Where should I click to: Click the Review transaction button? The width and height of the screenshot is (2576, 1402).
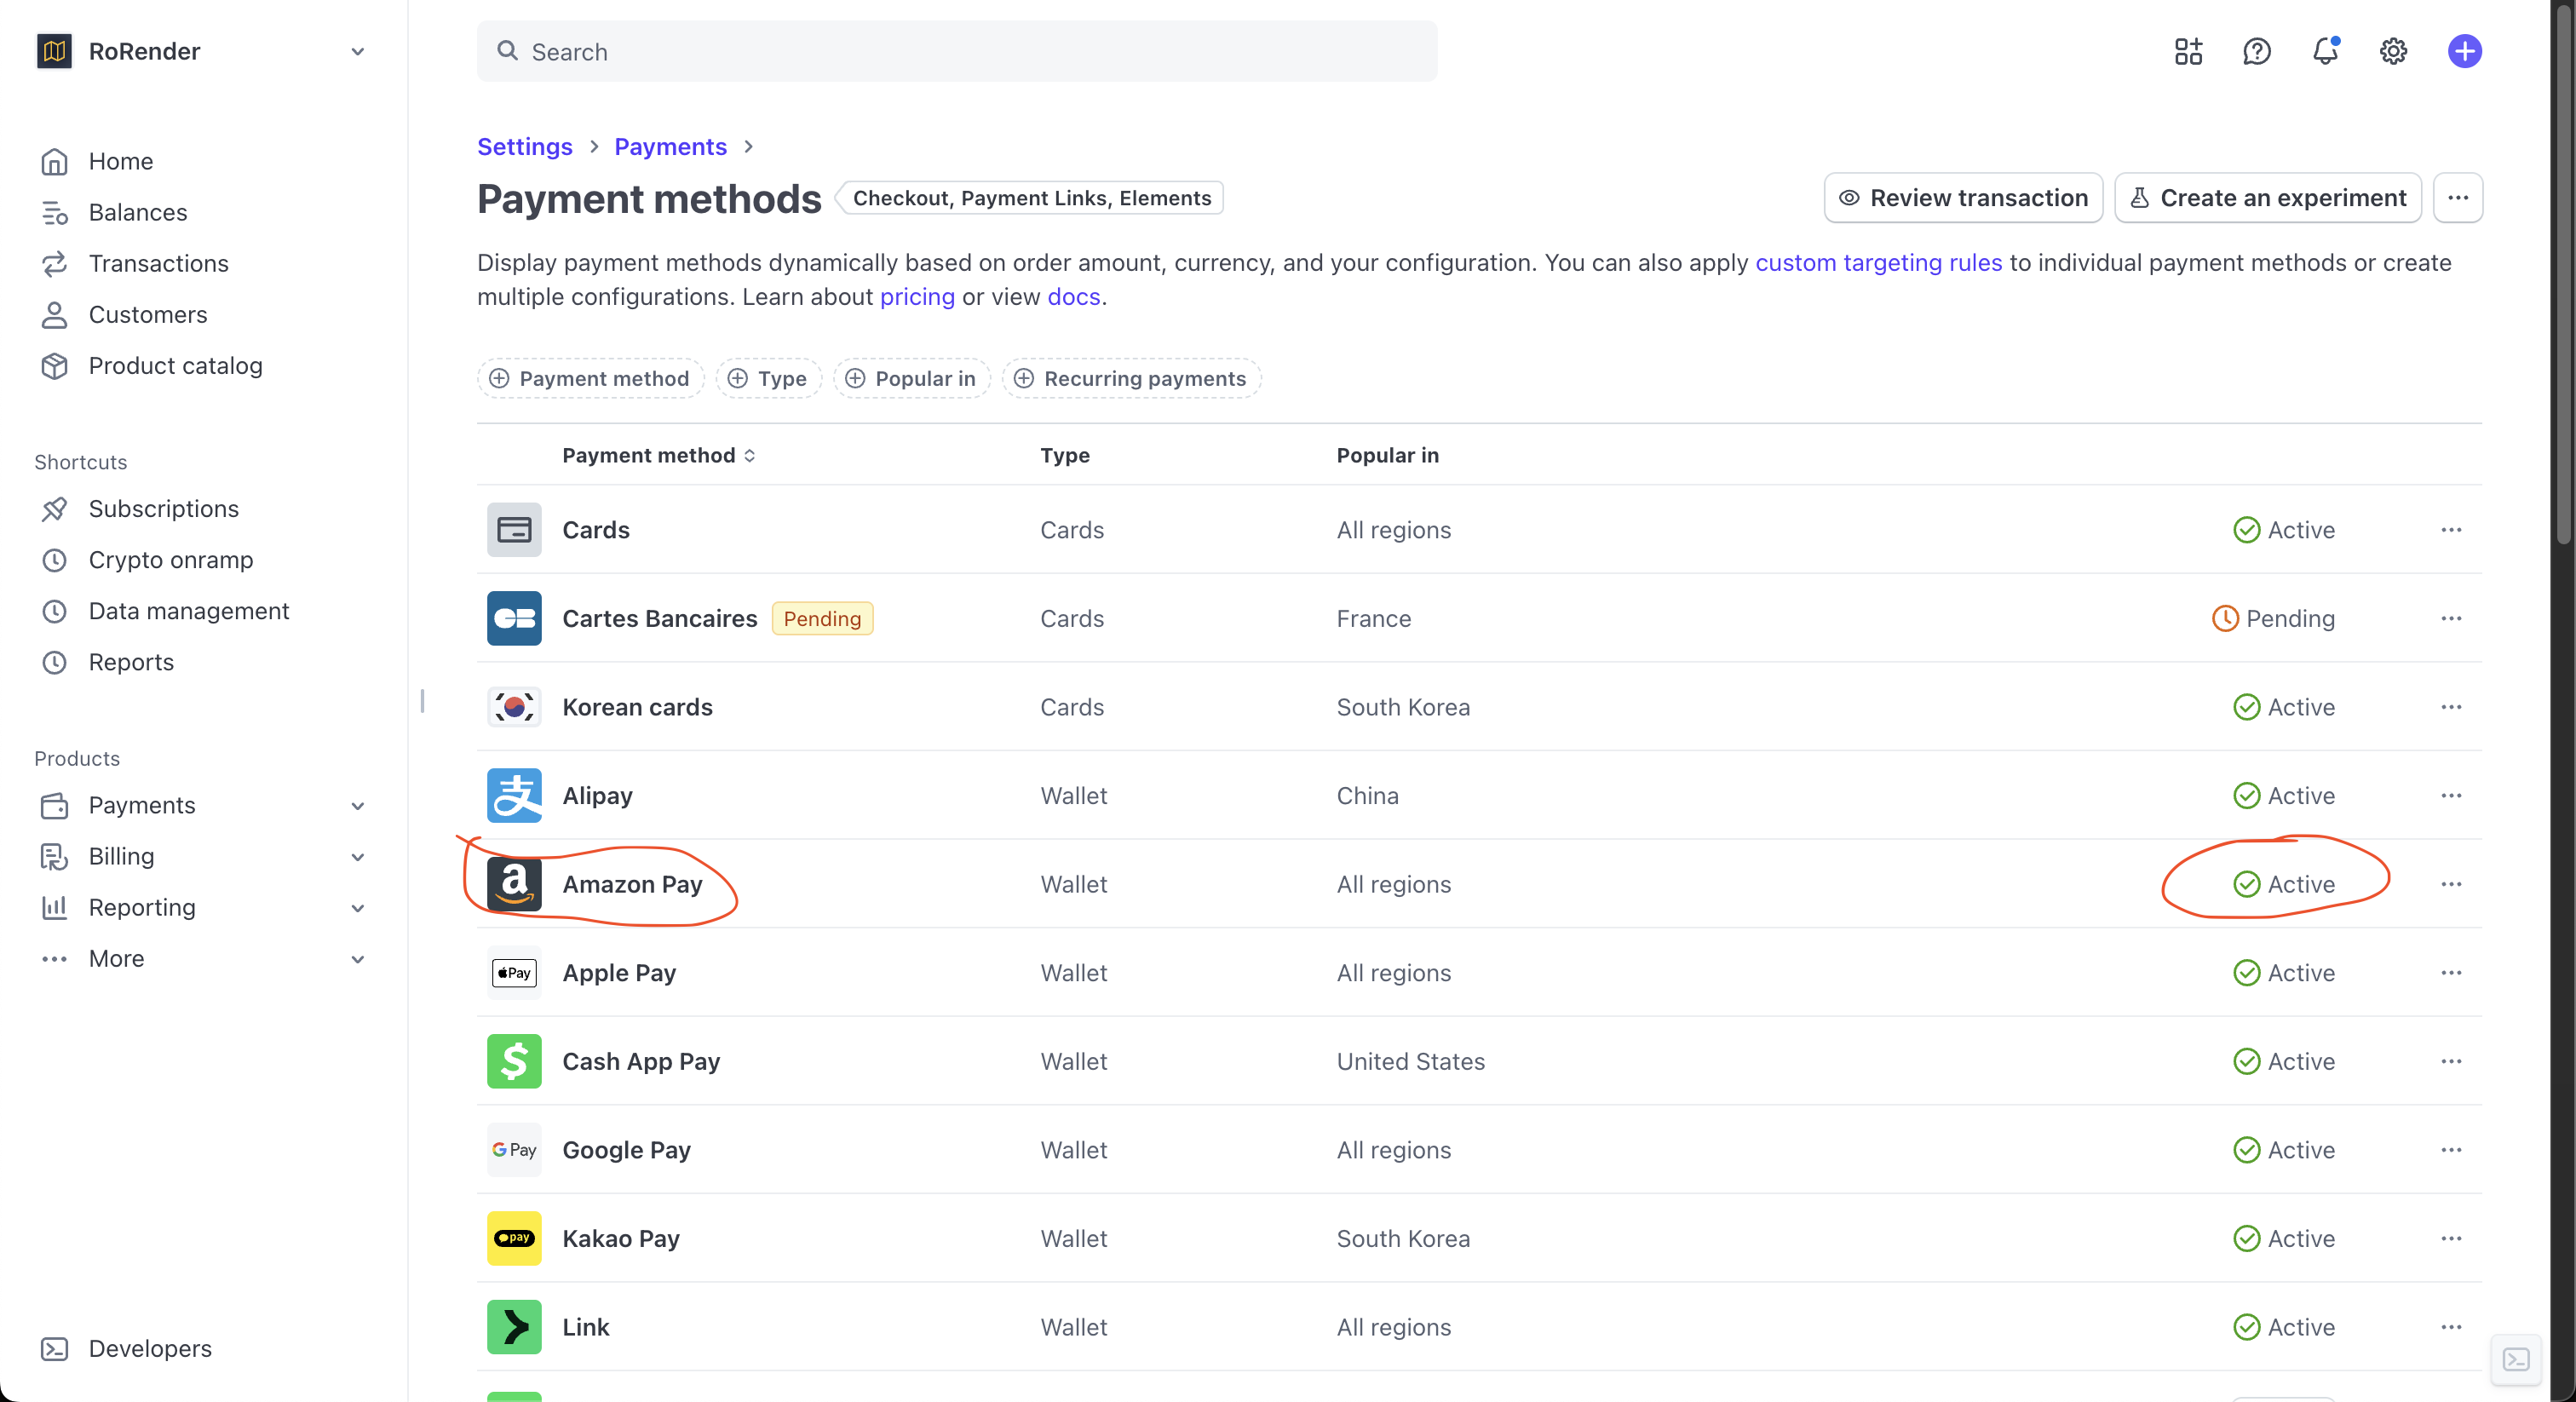[1963, 198]
